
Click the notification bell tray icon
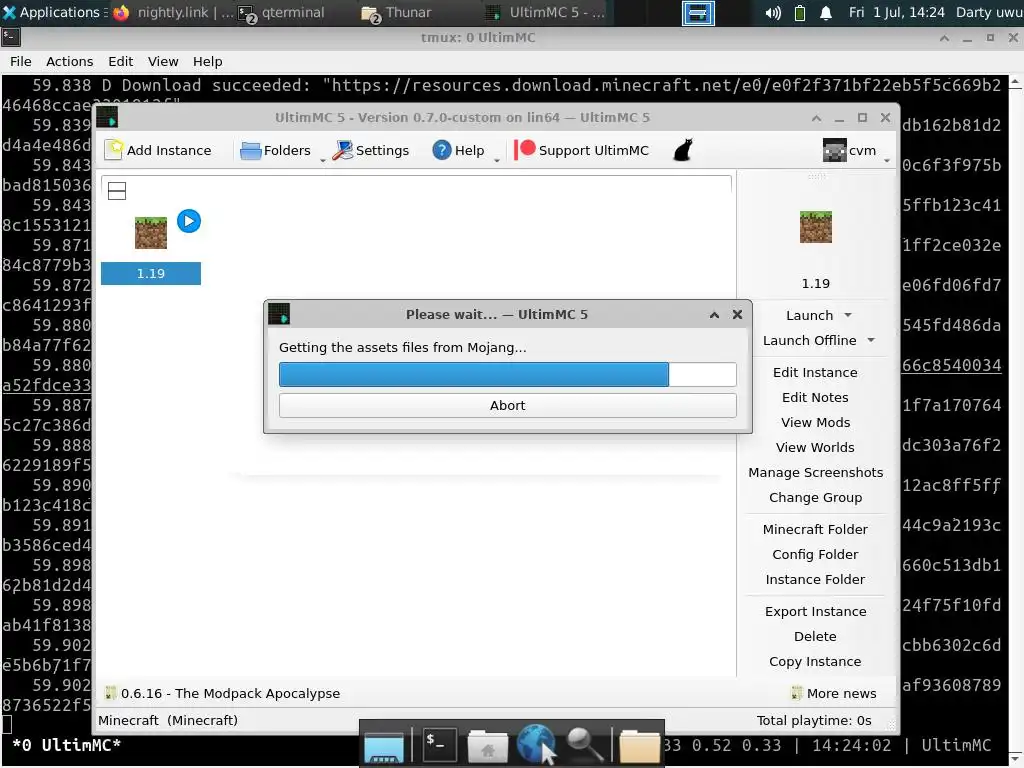tap(825, 13)
